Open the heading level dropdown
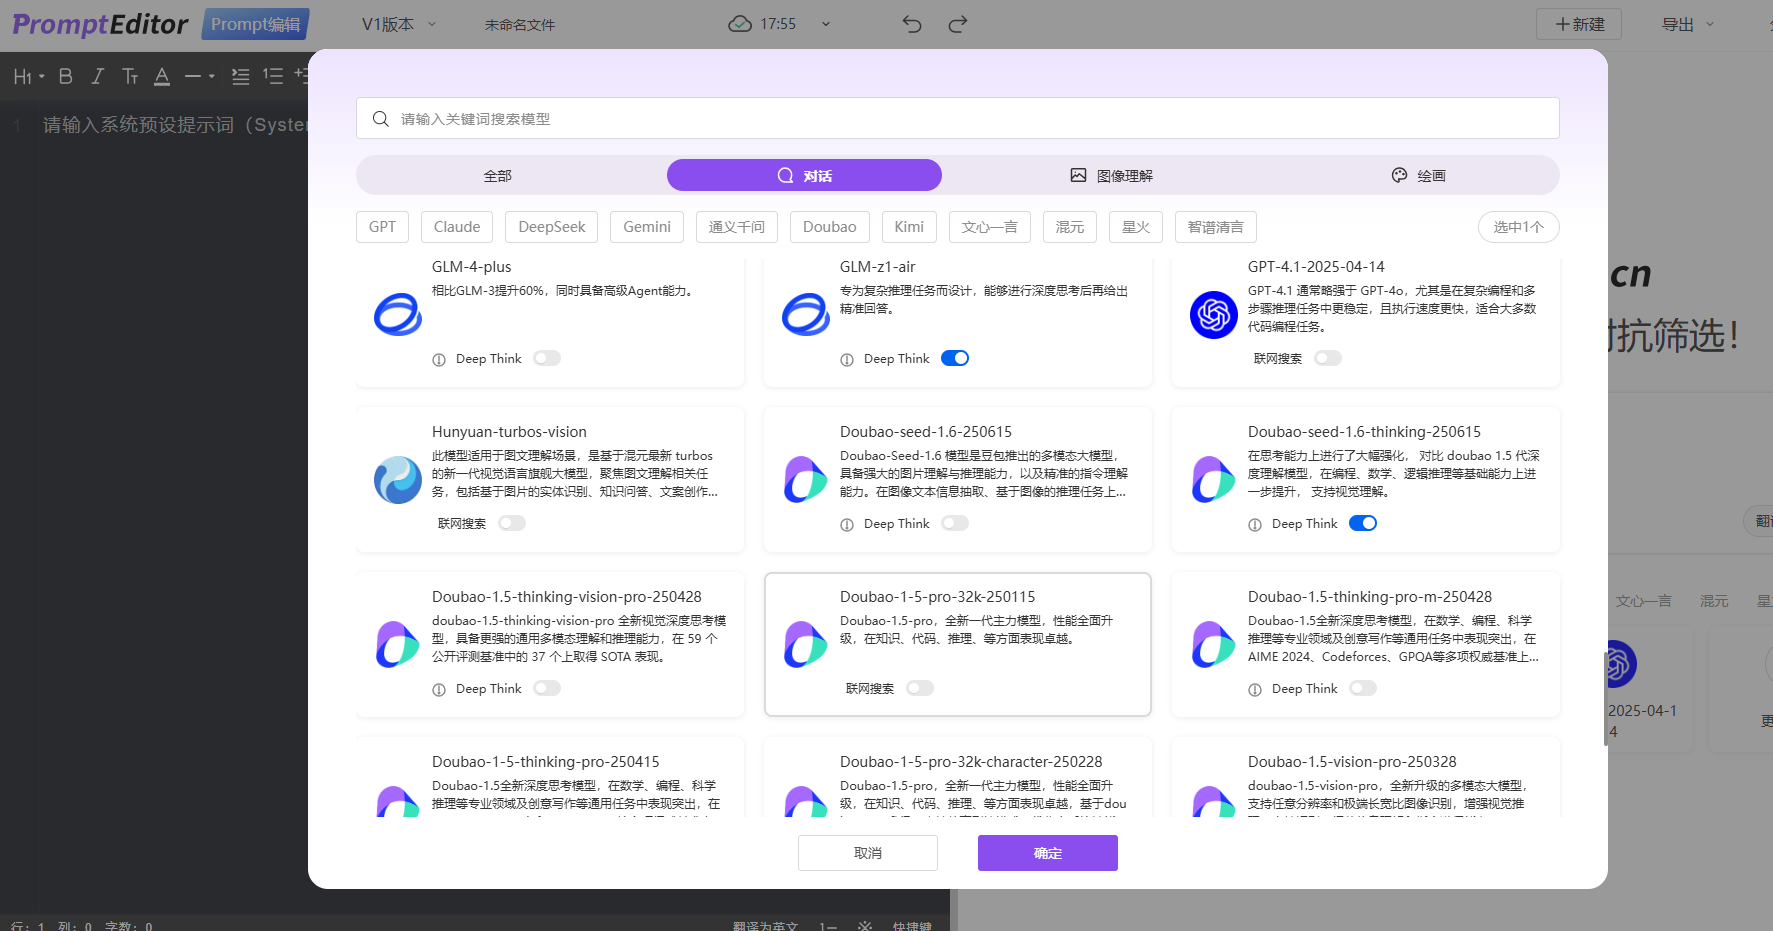This screenshot has width=1773, height=931. (28, 76)
